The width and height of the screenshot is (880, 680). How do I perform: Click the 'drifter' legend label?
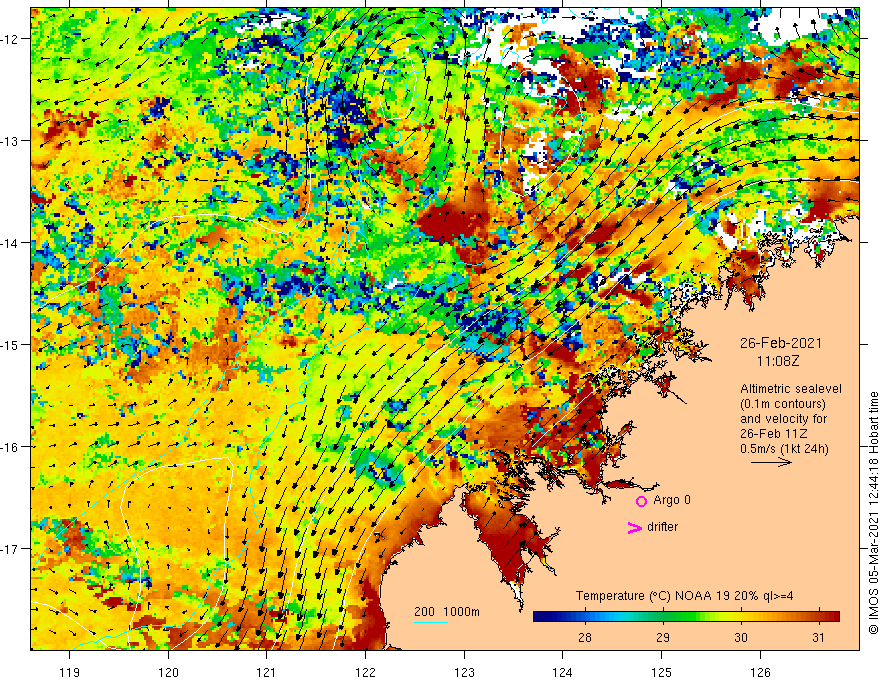(x=662, y=527)
